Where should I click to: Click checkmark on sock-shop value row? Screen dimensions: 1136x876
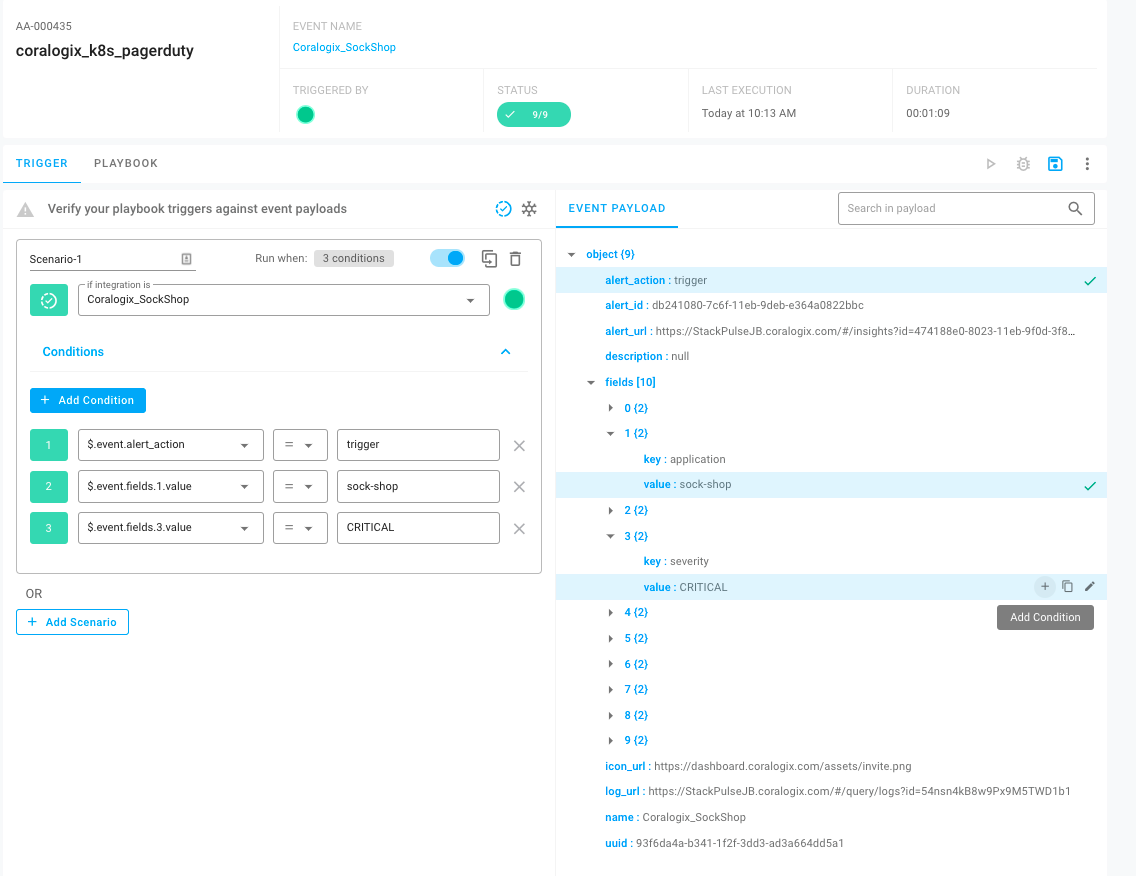click(x=1090, y=486)
